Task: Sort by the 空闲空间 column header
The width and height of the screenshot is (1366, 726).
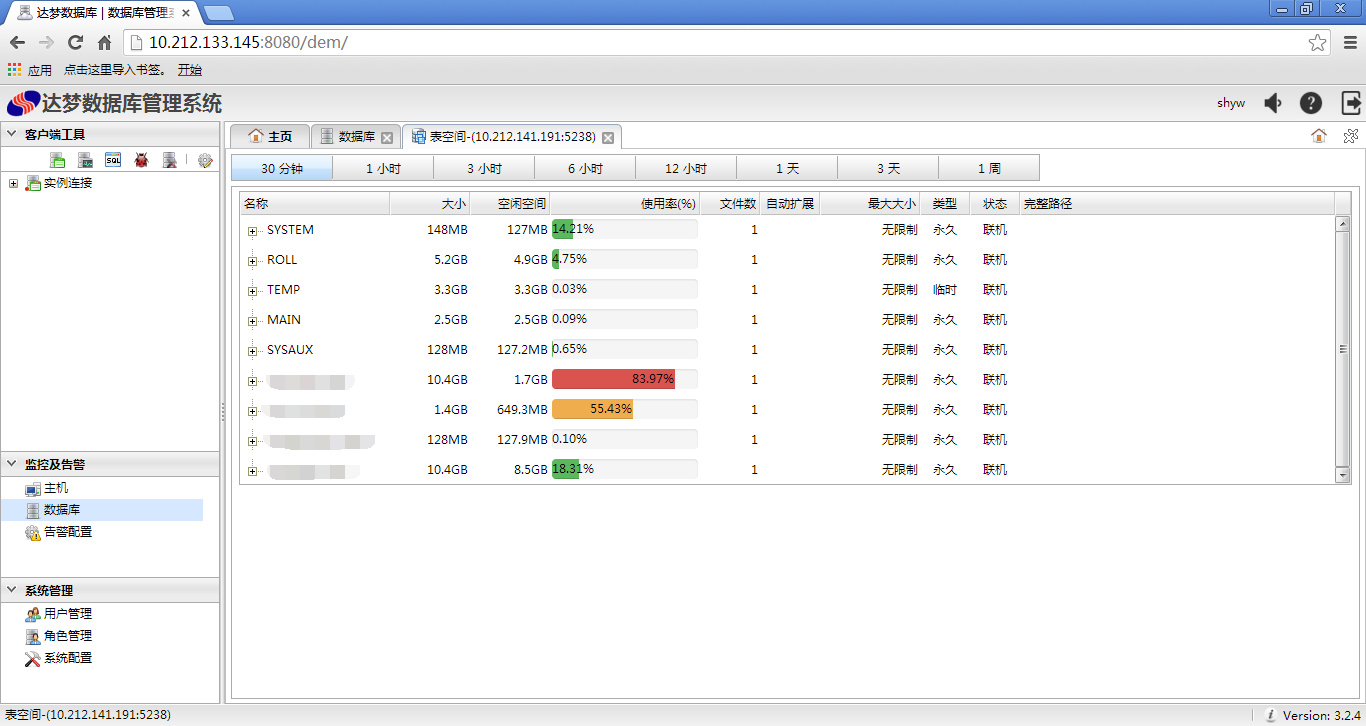Action: [x=510, y=204]
